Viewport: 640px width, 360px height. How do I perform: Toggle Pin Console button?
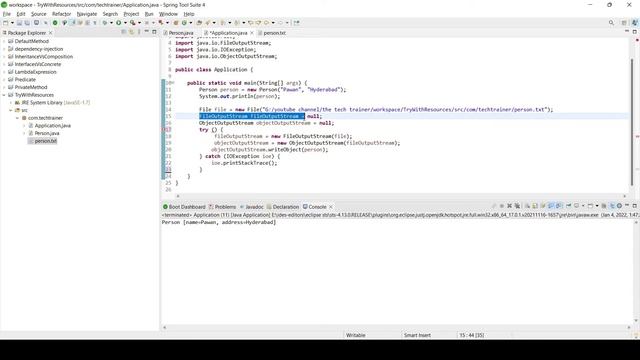(x=569, y=206)
